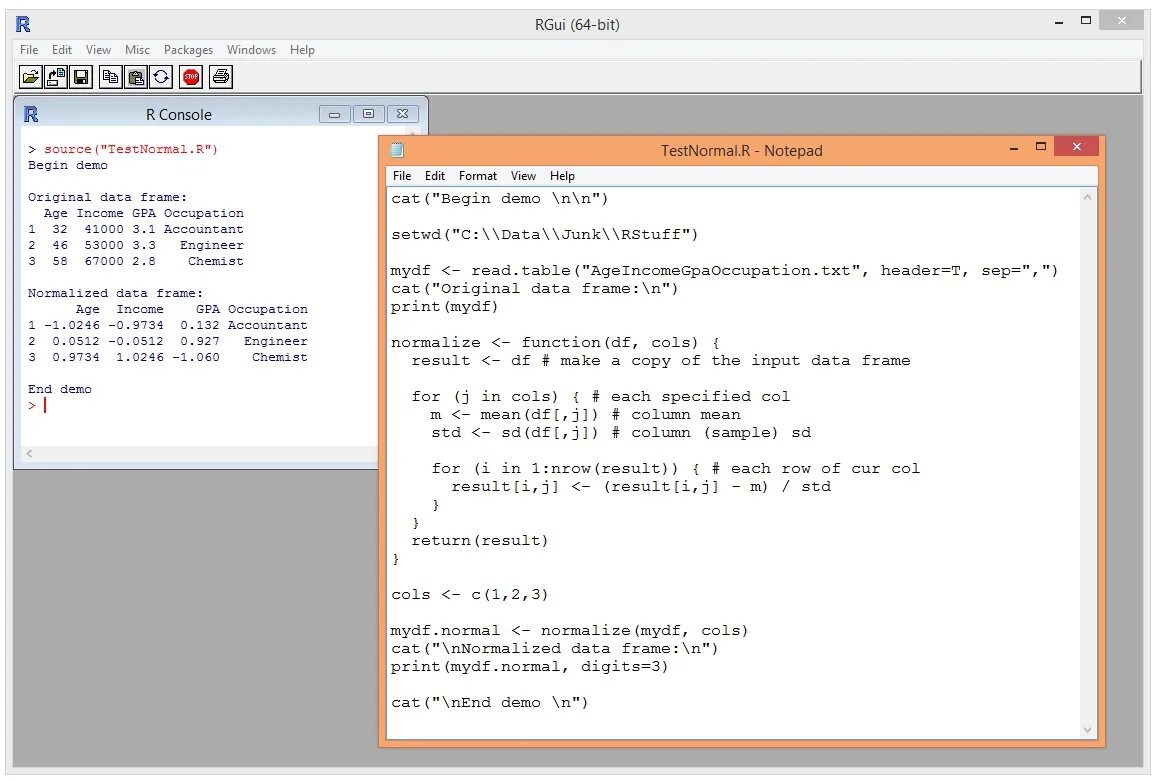Click the Load workspace toolbar icon

click(56, 77)
